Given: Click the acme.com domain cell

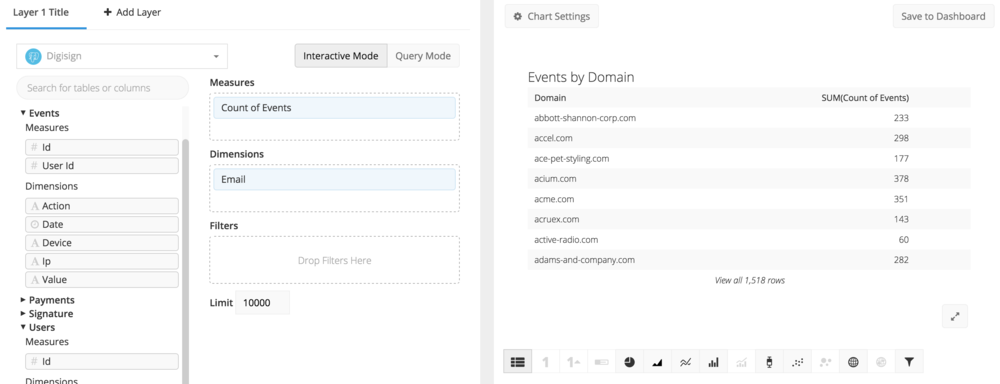Looking at the screenshot, I should pos(554,199).
